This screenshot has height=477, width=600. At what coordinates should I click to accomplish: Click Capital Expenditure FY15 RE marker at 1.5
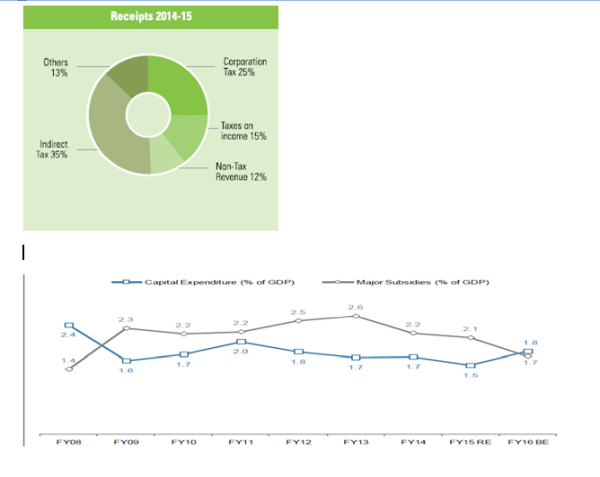(470, 365)
